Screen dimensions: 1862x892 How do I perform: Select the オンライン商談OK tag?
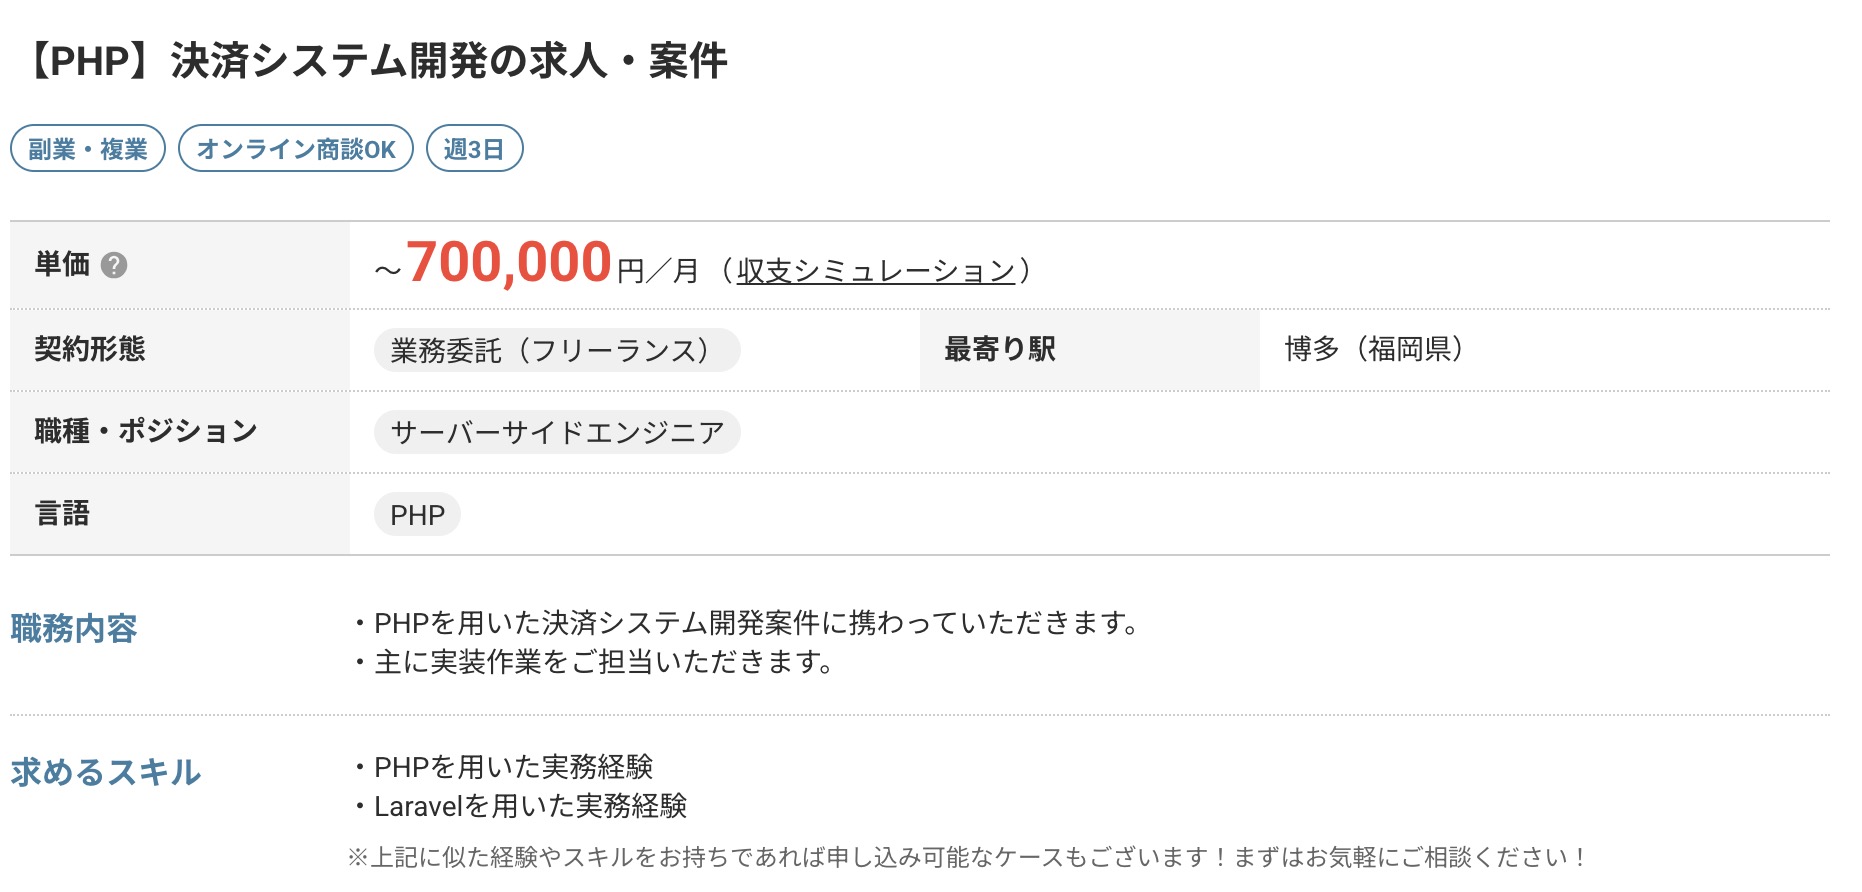pyautogui.click(x=296, y=149)
